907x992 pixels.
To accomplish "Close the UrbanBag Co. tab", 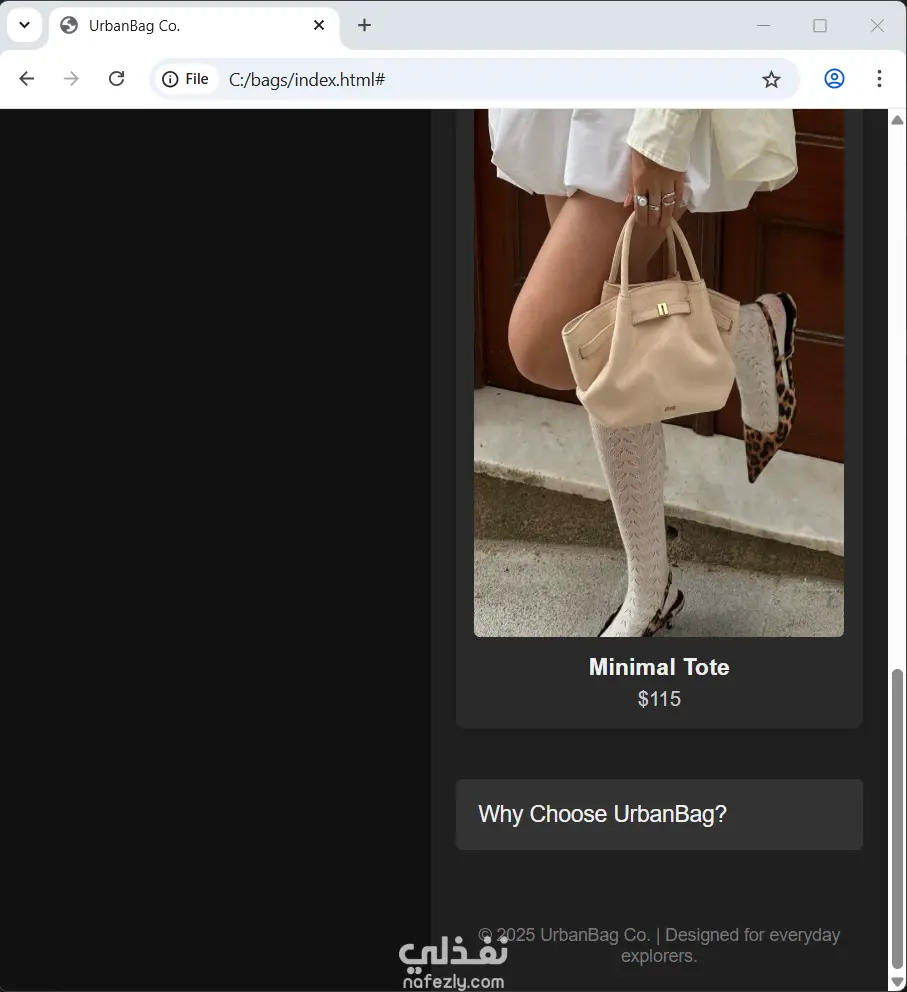I will coord(319,25).
